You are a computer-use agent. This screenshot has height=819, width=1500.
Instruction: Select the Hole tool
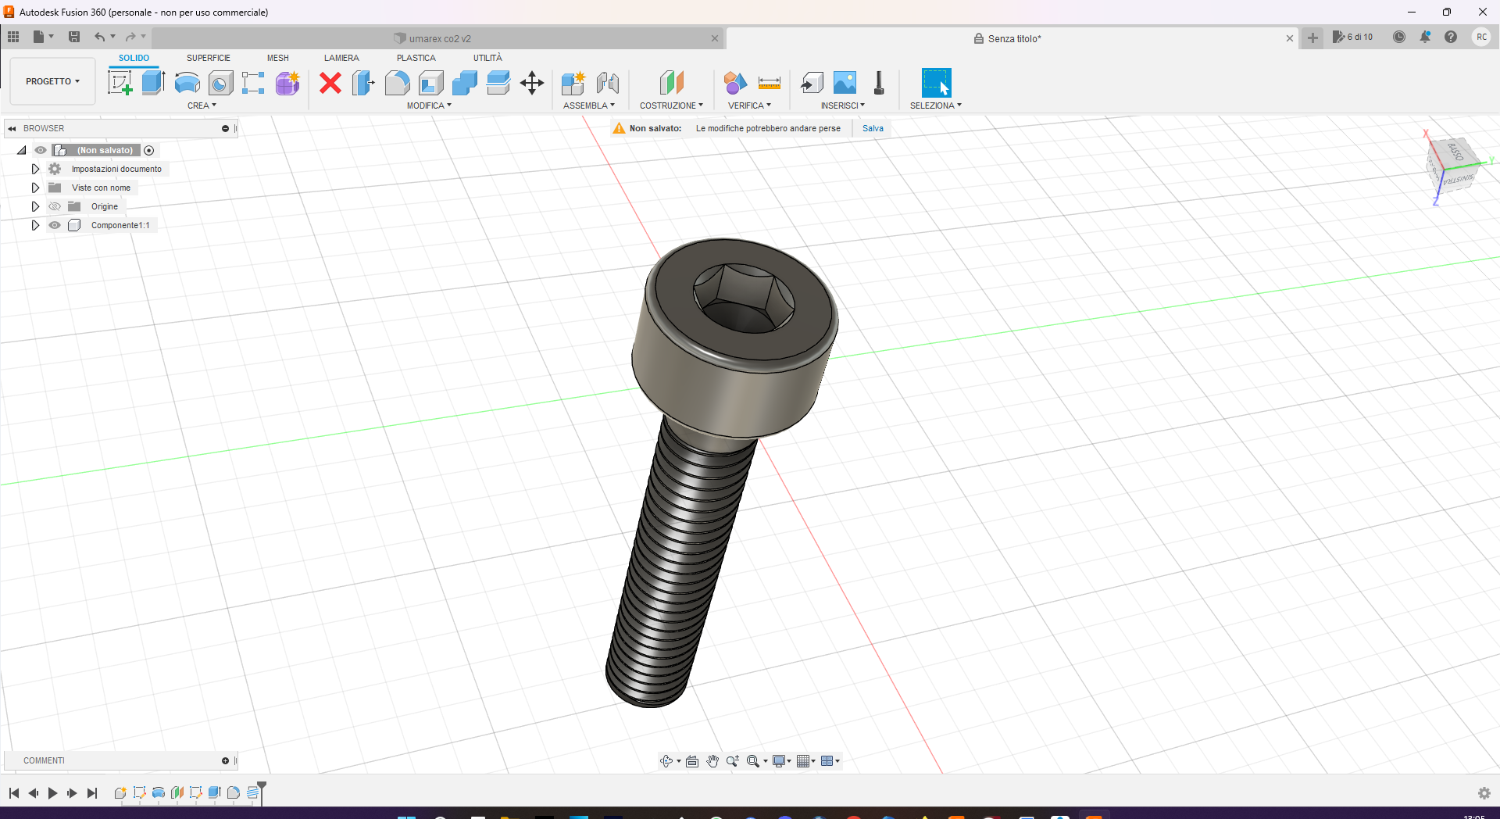click(x=221, y=83)
